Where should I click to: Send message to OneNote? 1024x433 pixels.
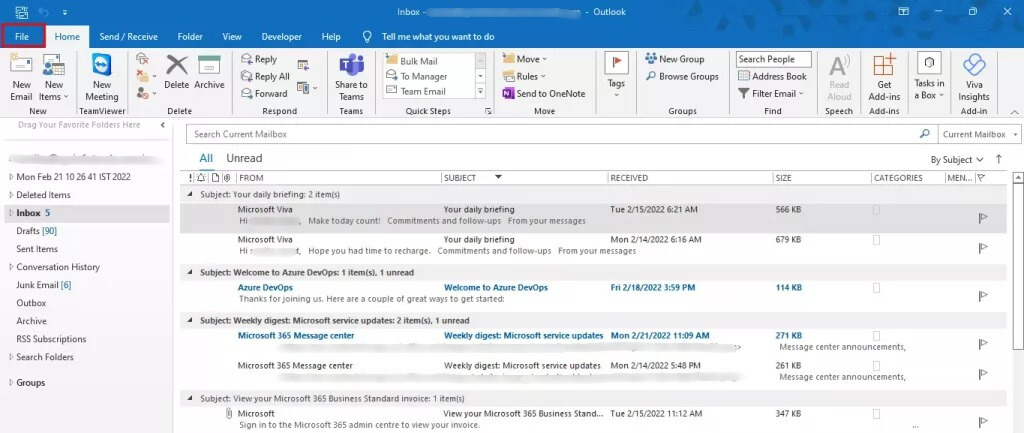pyautogui.click(x=544, y=93)
